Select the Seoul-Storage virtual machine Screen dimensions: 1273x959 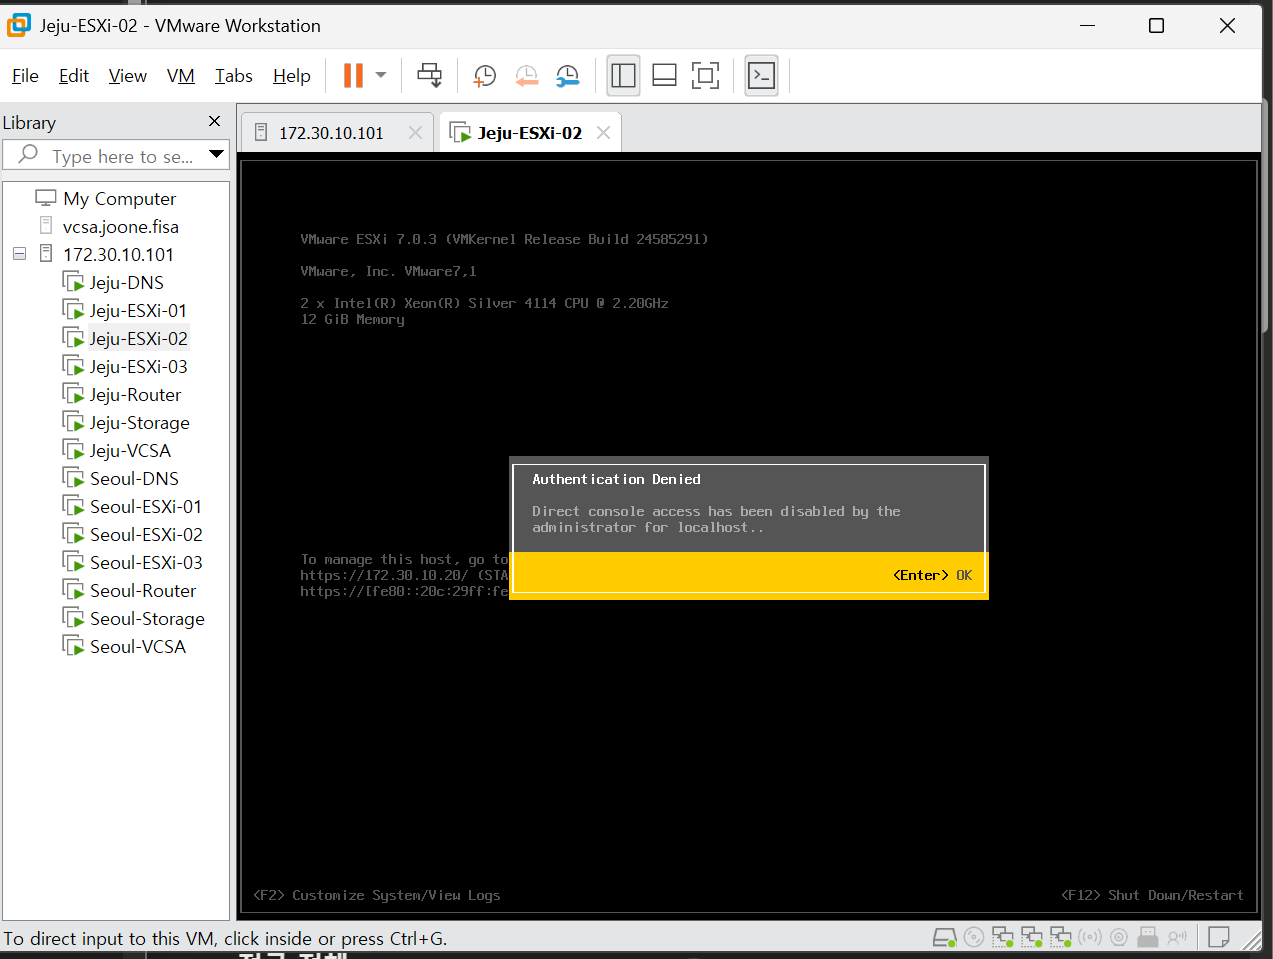[x=147, y=619]
